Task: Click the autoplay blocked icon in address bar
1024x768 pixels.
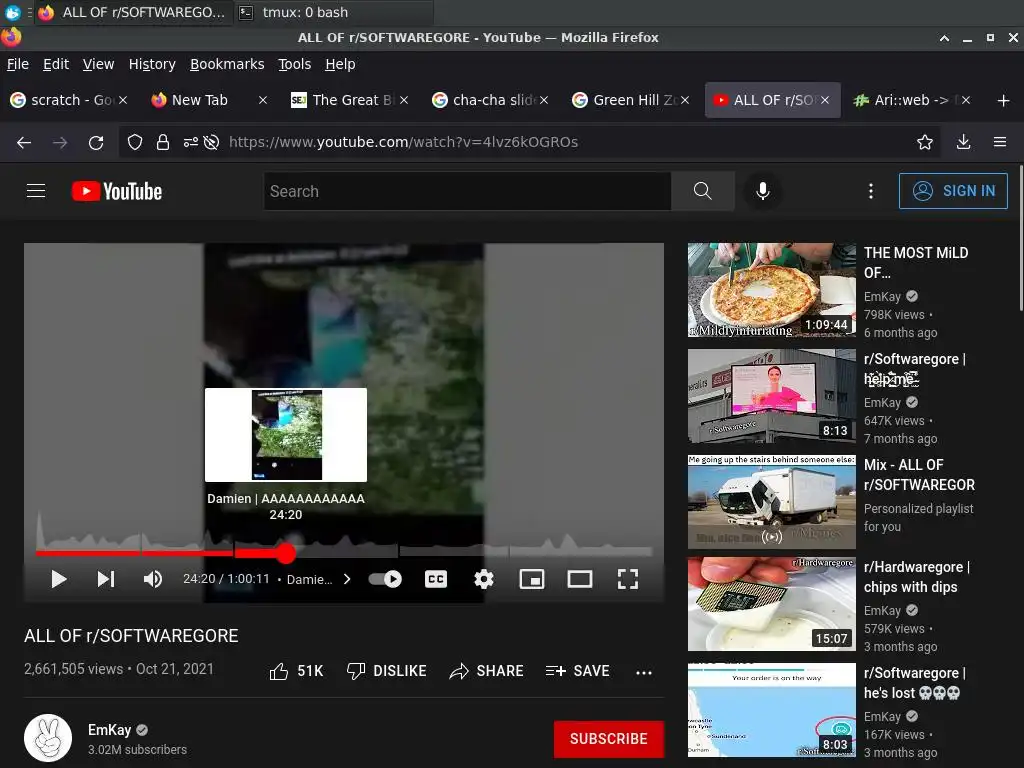Action: click(211, 142)
